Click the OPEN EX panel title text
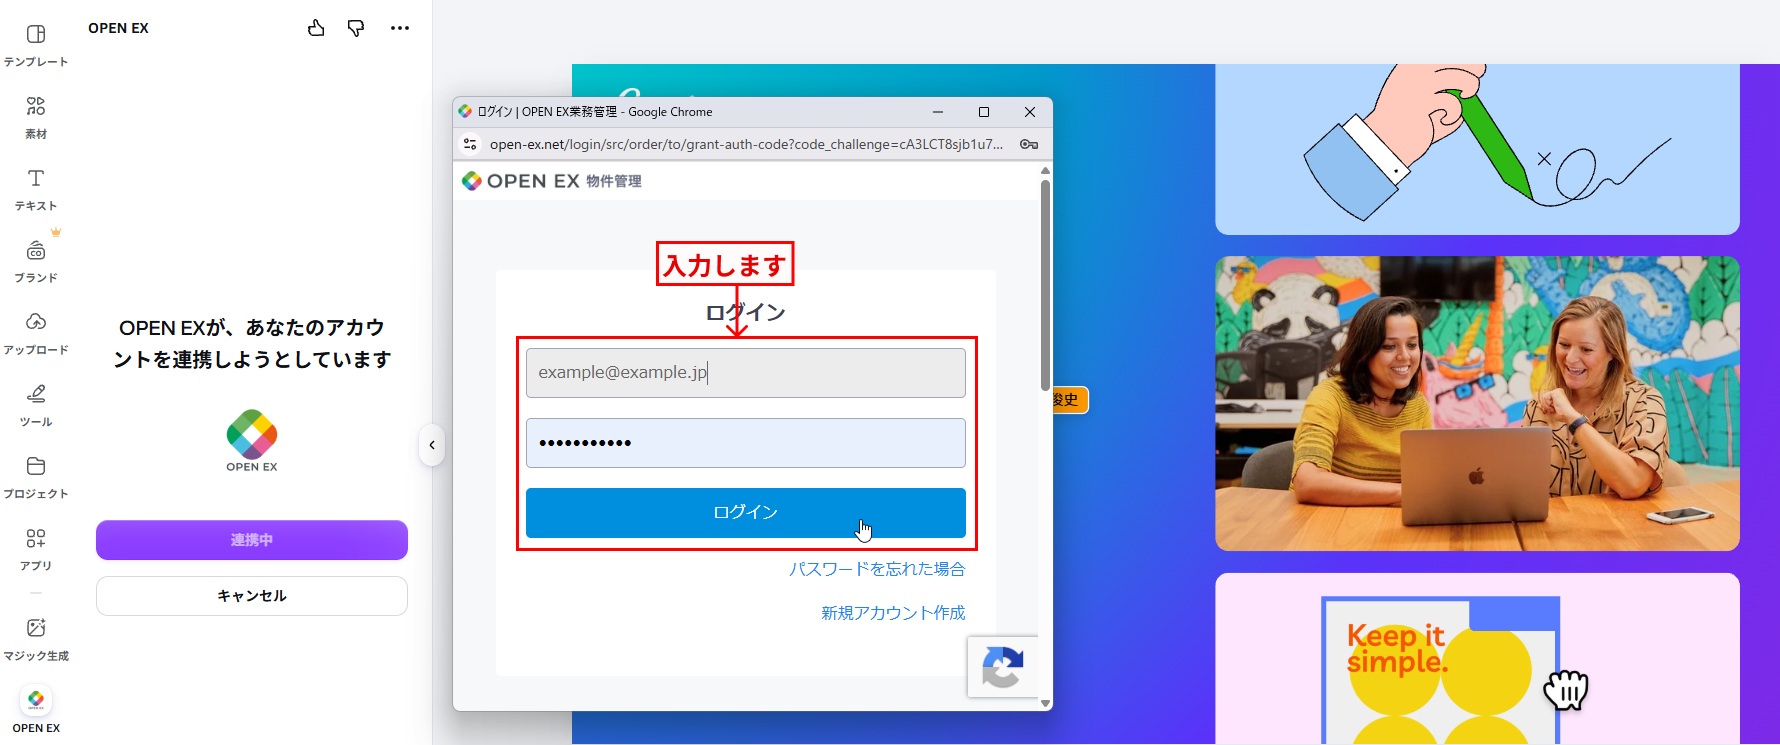 [x=118, y=28]
